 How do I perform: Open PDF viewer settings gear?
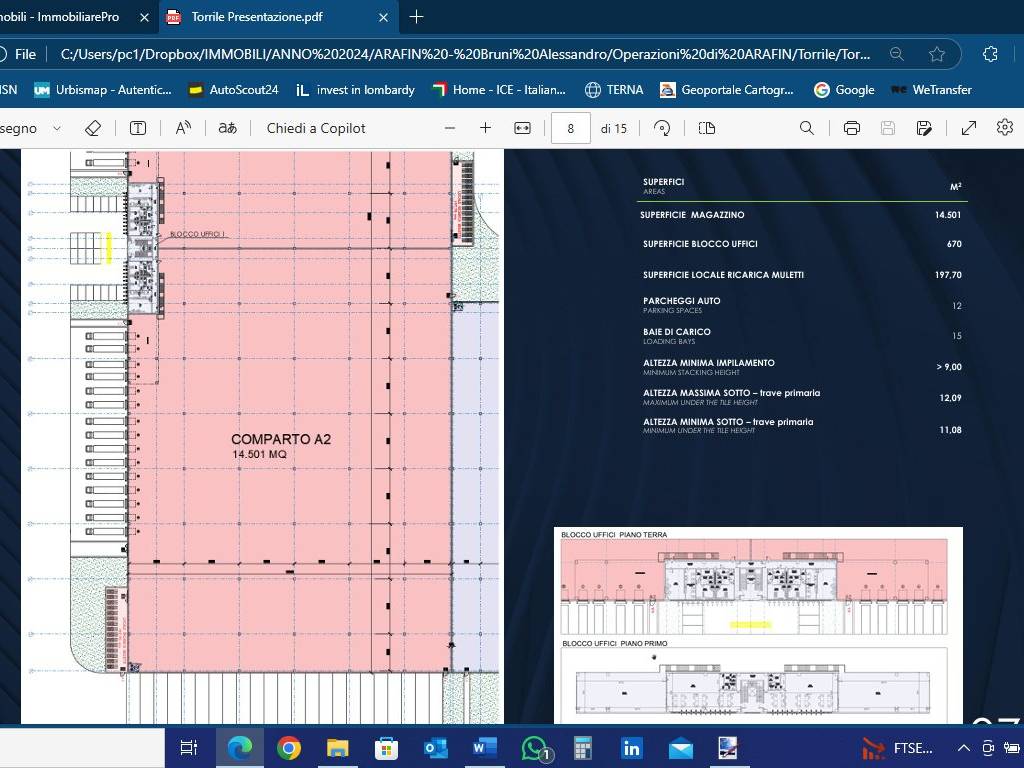[x=1005, y=127]
